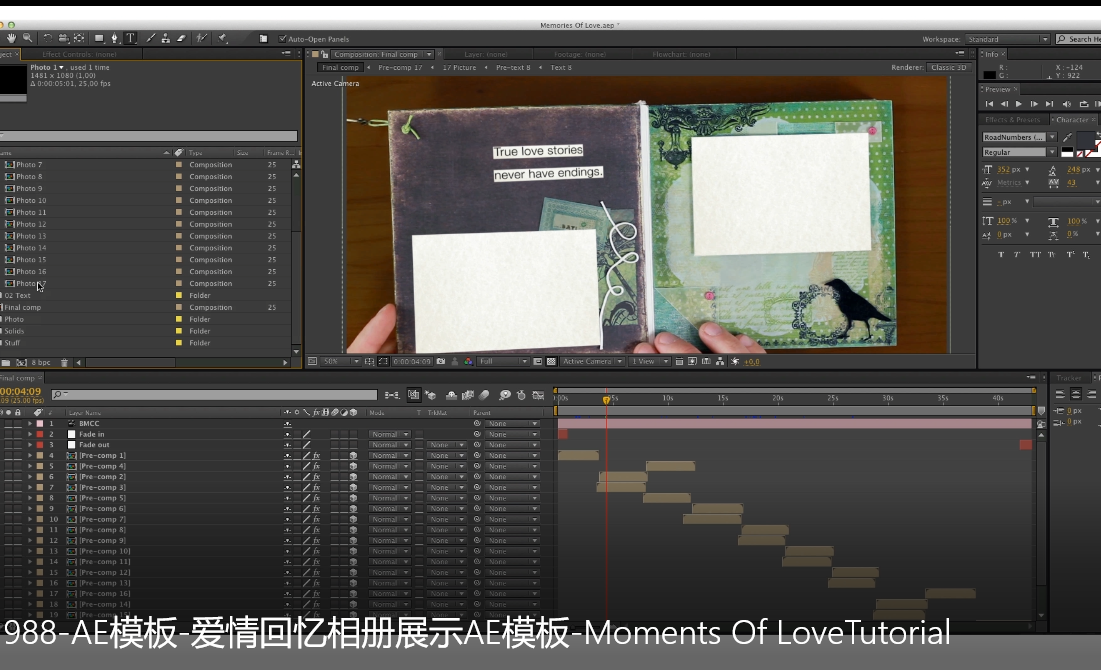This screenshot has height=670, width=1101.
Task: Switch to the Flowchart (none) tab
Action: pos(681,54)
